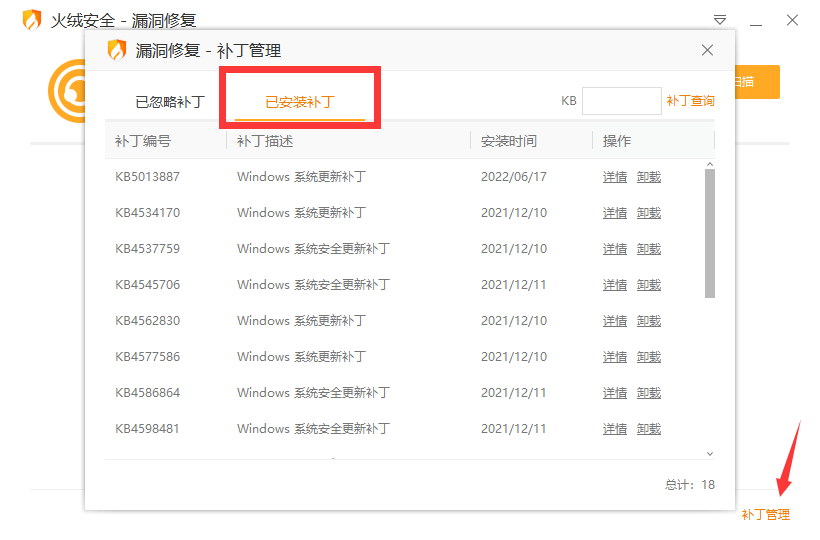Select the KB4562830 patch number cell

tap(147, 320)
